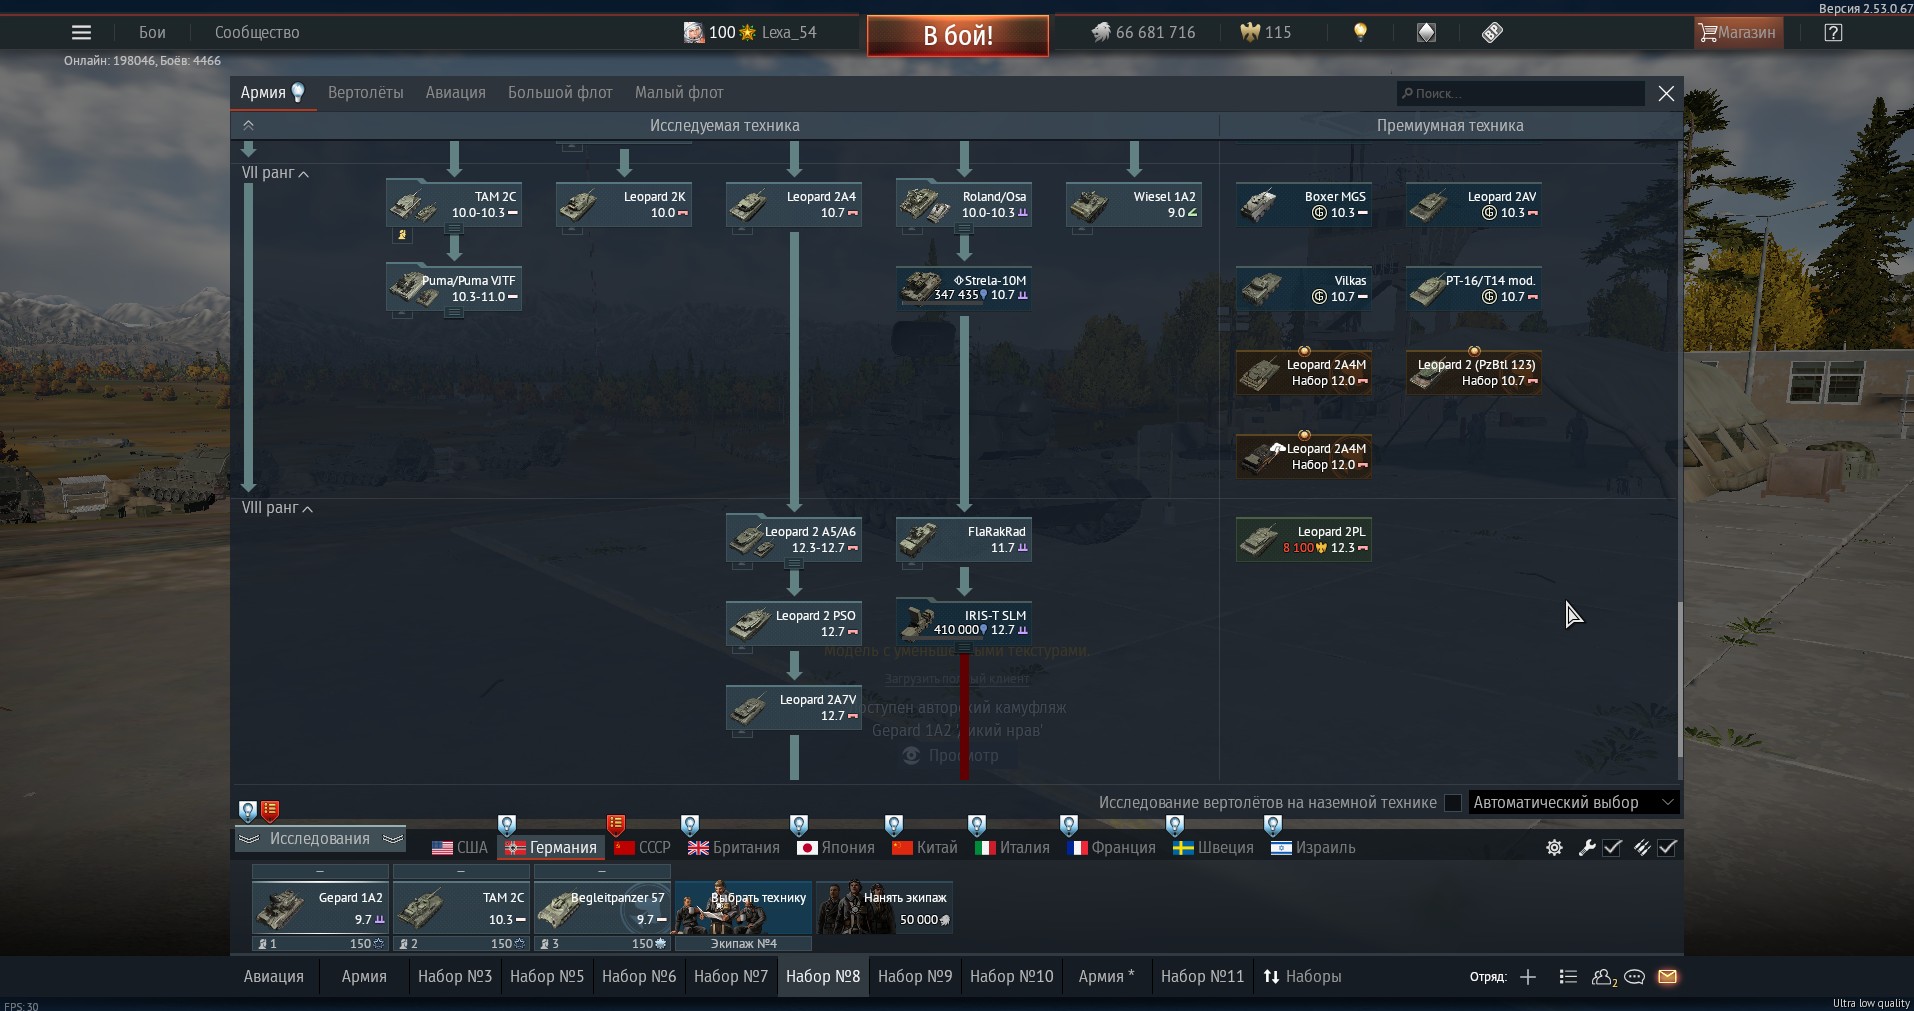Click the Поиск search field

[1520, 94]
